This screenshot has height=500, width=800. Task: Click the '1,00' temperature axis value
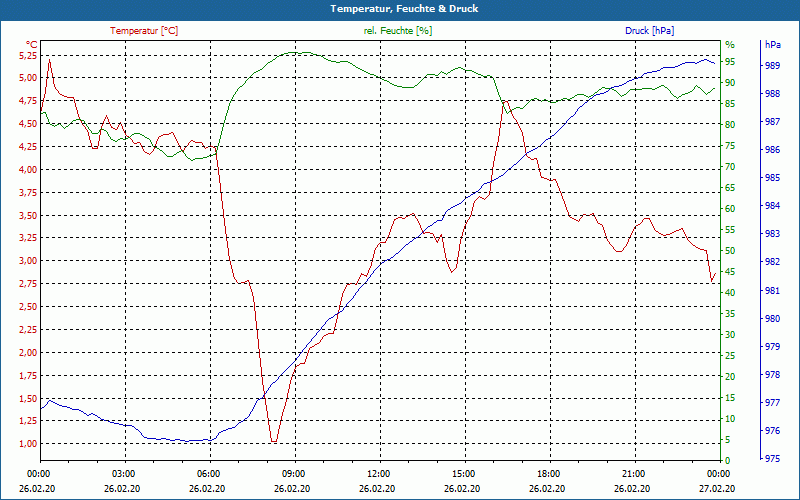[x=28, y=444]
